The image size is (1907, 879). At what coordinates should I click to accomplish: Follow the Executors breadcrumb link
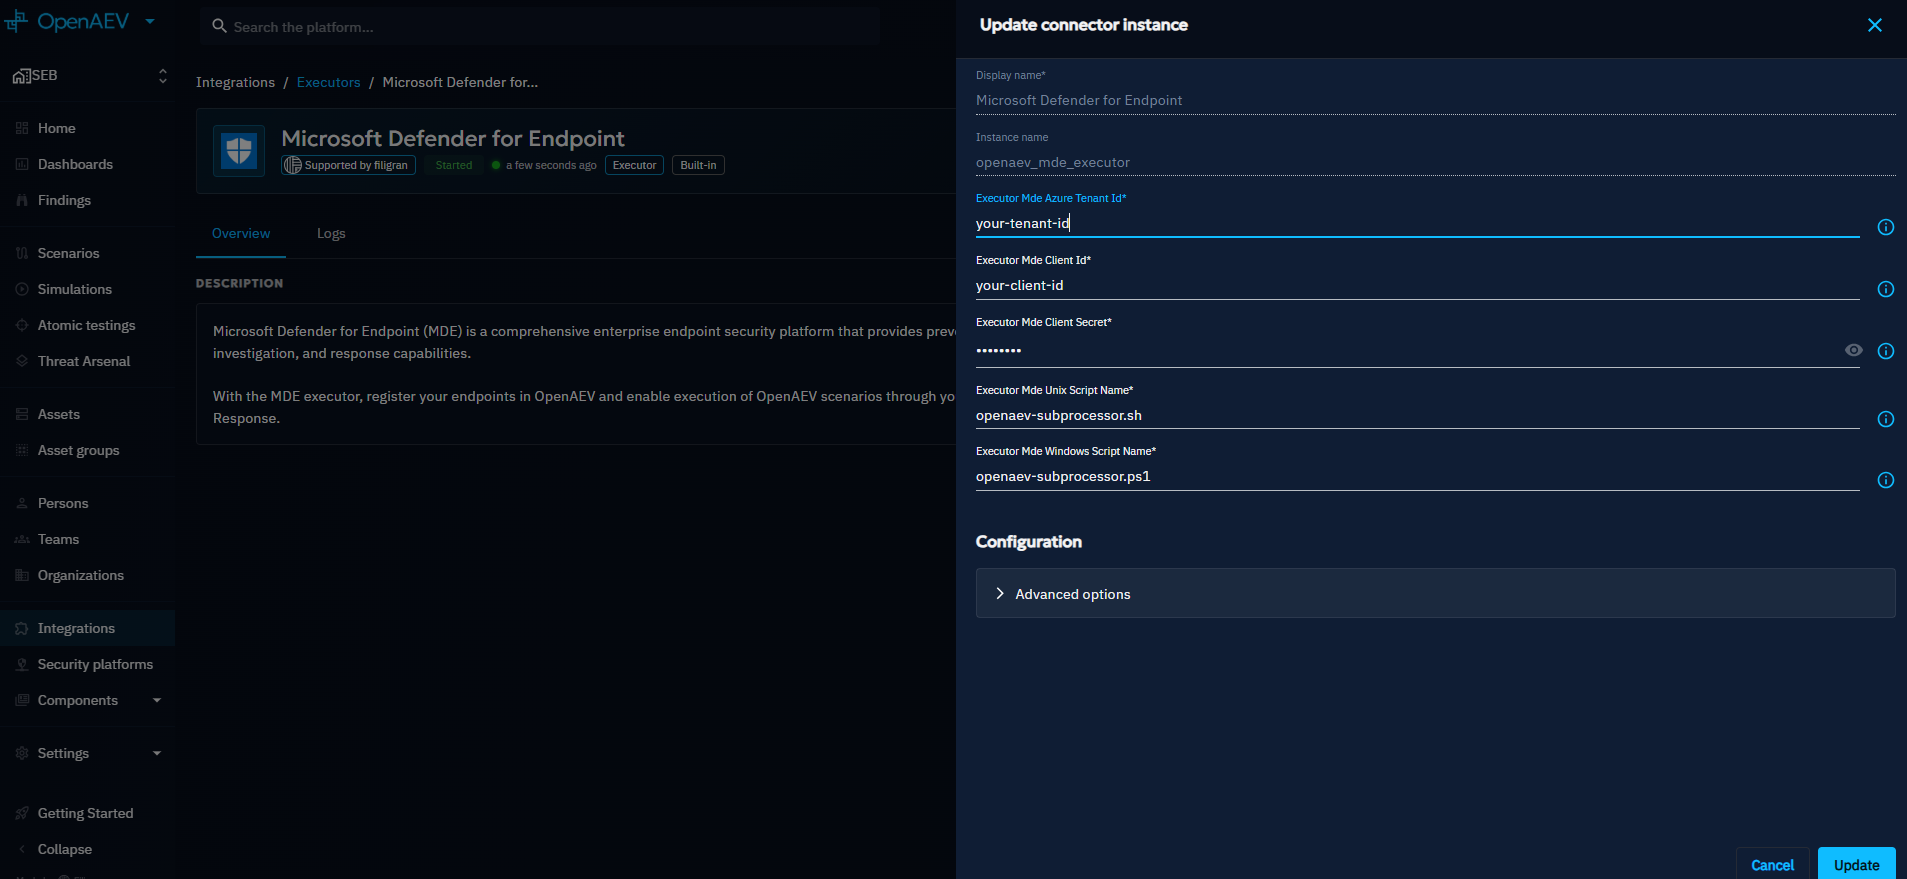click(328, 82)
